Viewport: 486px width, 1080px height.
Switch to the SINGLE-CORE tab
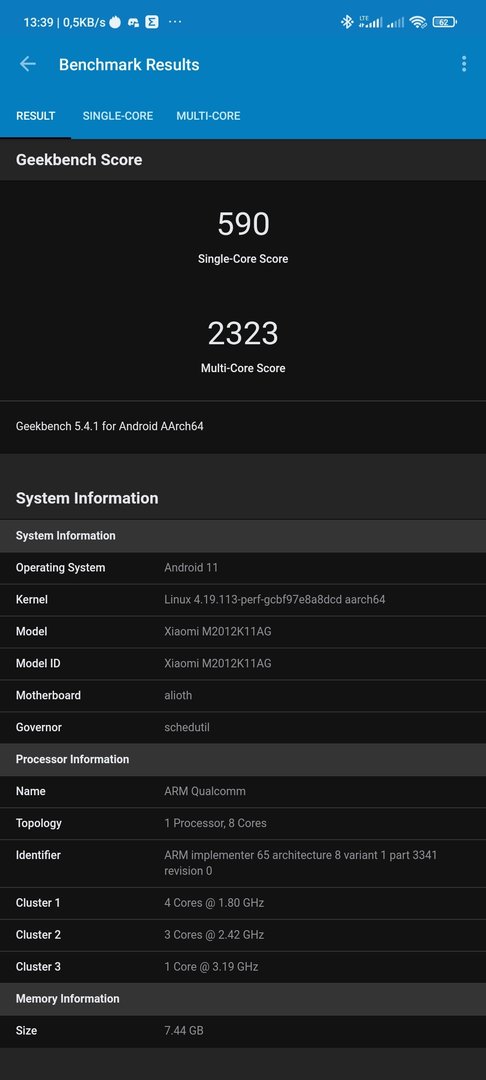click(118, 116)
